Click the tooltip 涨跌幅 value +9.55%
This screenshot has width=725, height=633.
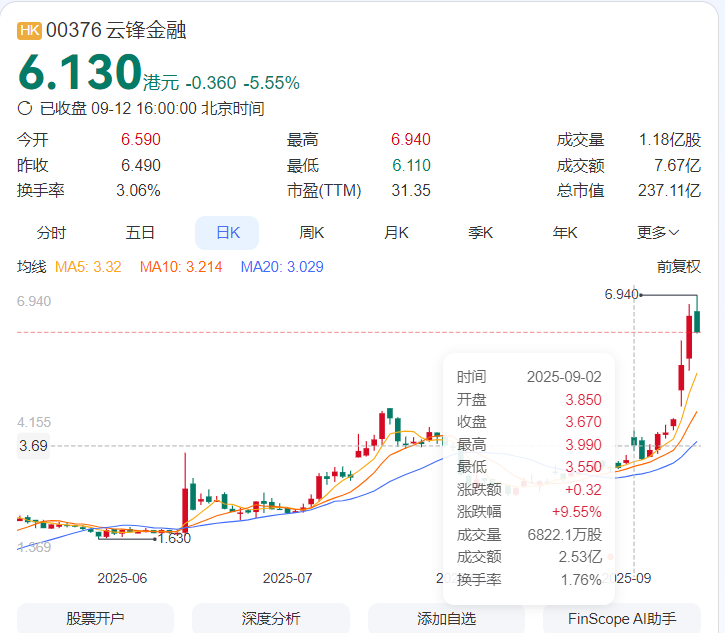coord(577,512)
